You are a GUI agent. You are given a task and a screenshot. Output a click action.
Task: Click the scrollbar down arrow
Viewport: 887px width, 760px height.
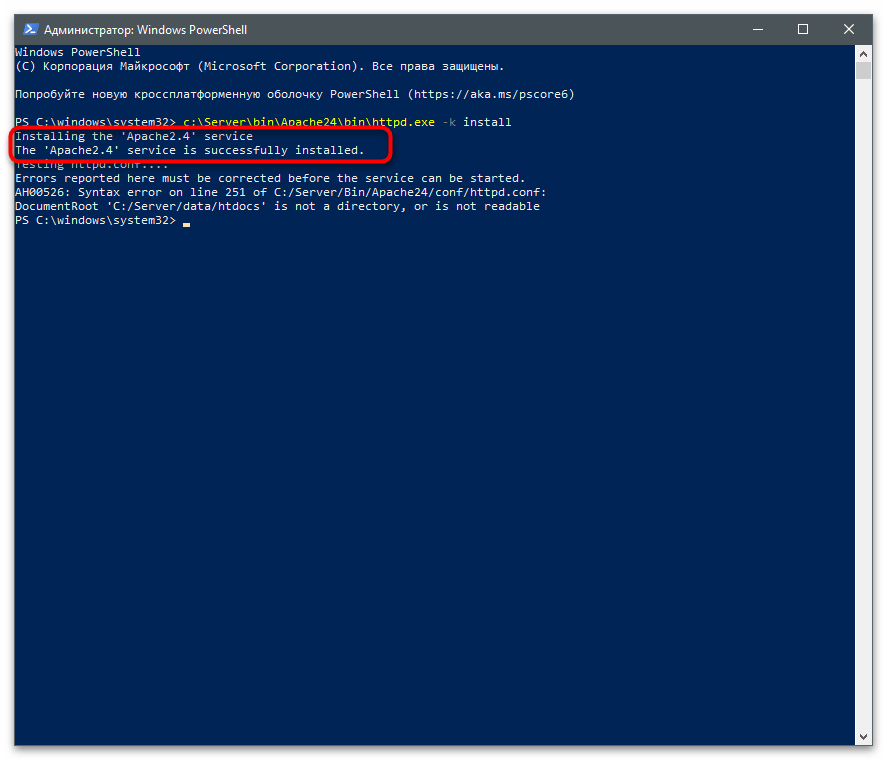pos(863,739)
